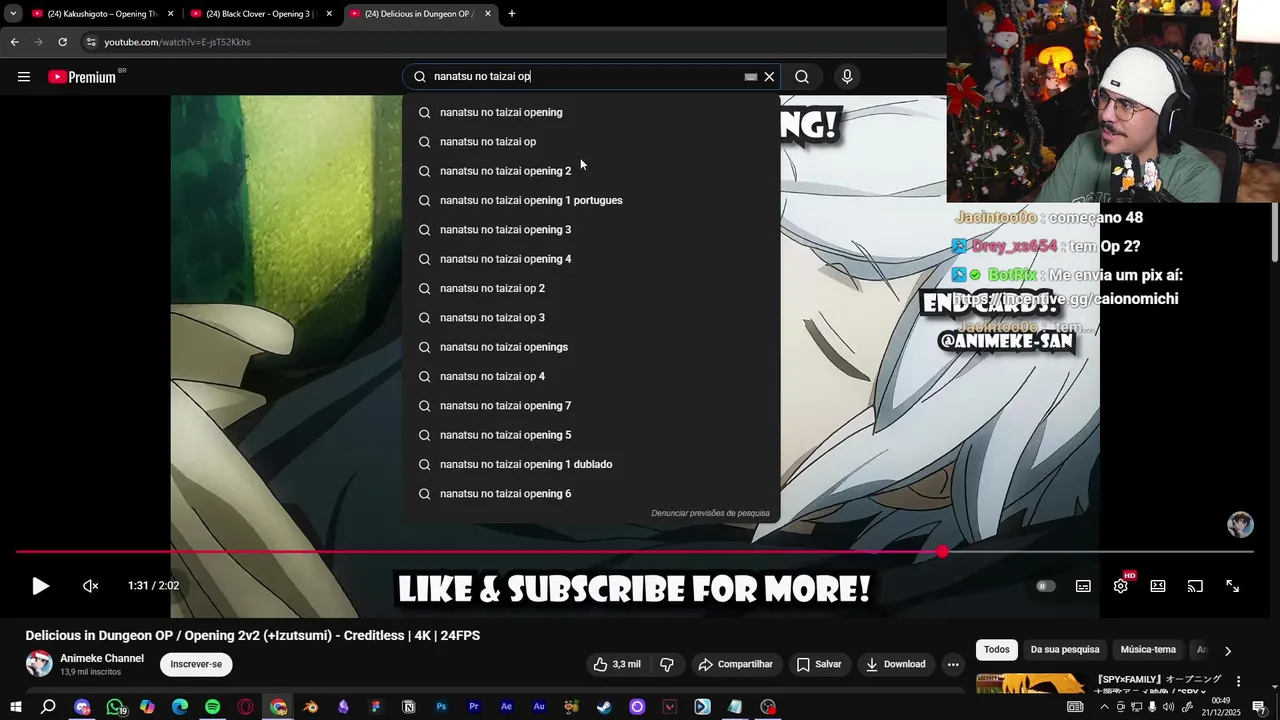The image size is (1280, 720).
Task: Open Photoshop from the taskbar
Action: pos(441,707)
